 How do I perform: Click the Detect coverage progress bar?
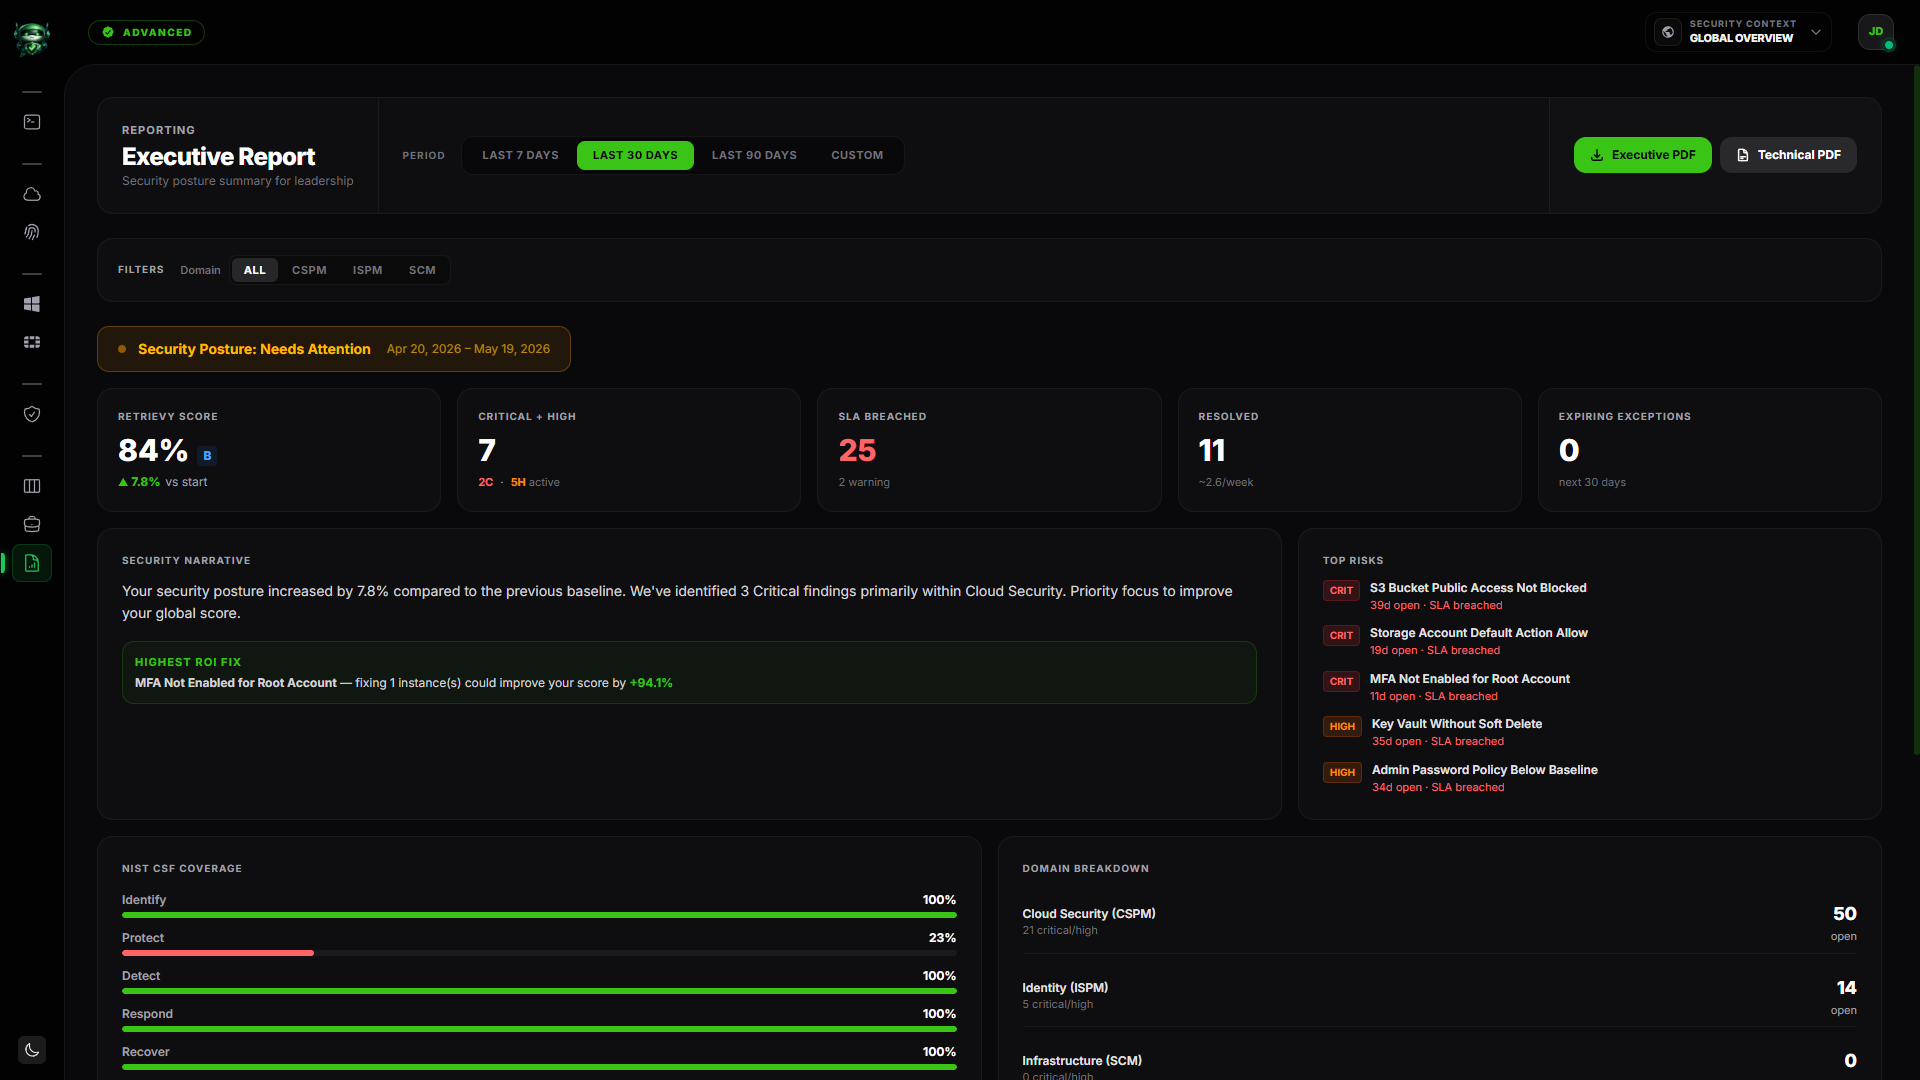539,991
